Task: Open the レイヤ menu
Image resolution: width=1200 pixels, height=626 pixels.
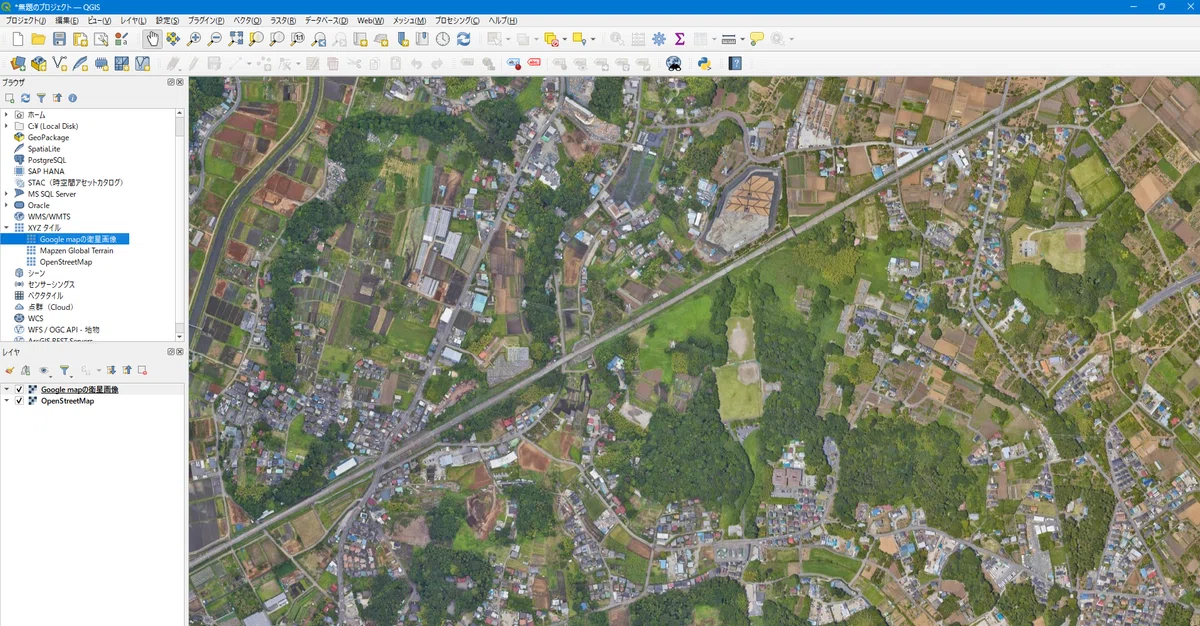Action: tap(132, 20)
